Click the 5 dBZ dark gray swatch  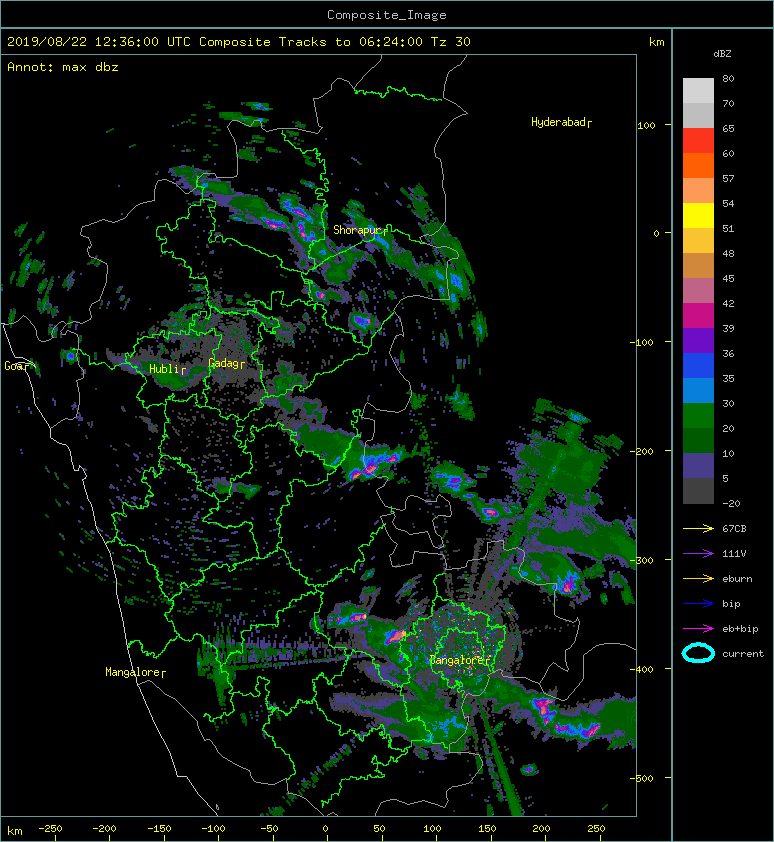pyautogui.click(x=698, y=491)
